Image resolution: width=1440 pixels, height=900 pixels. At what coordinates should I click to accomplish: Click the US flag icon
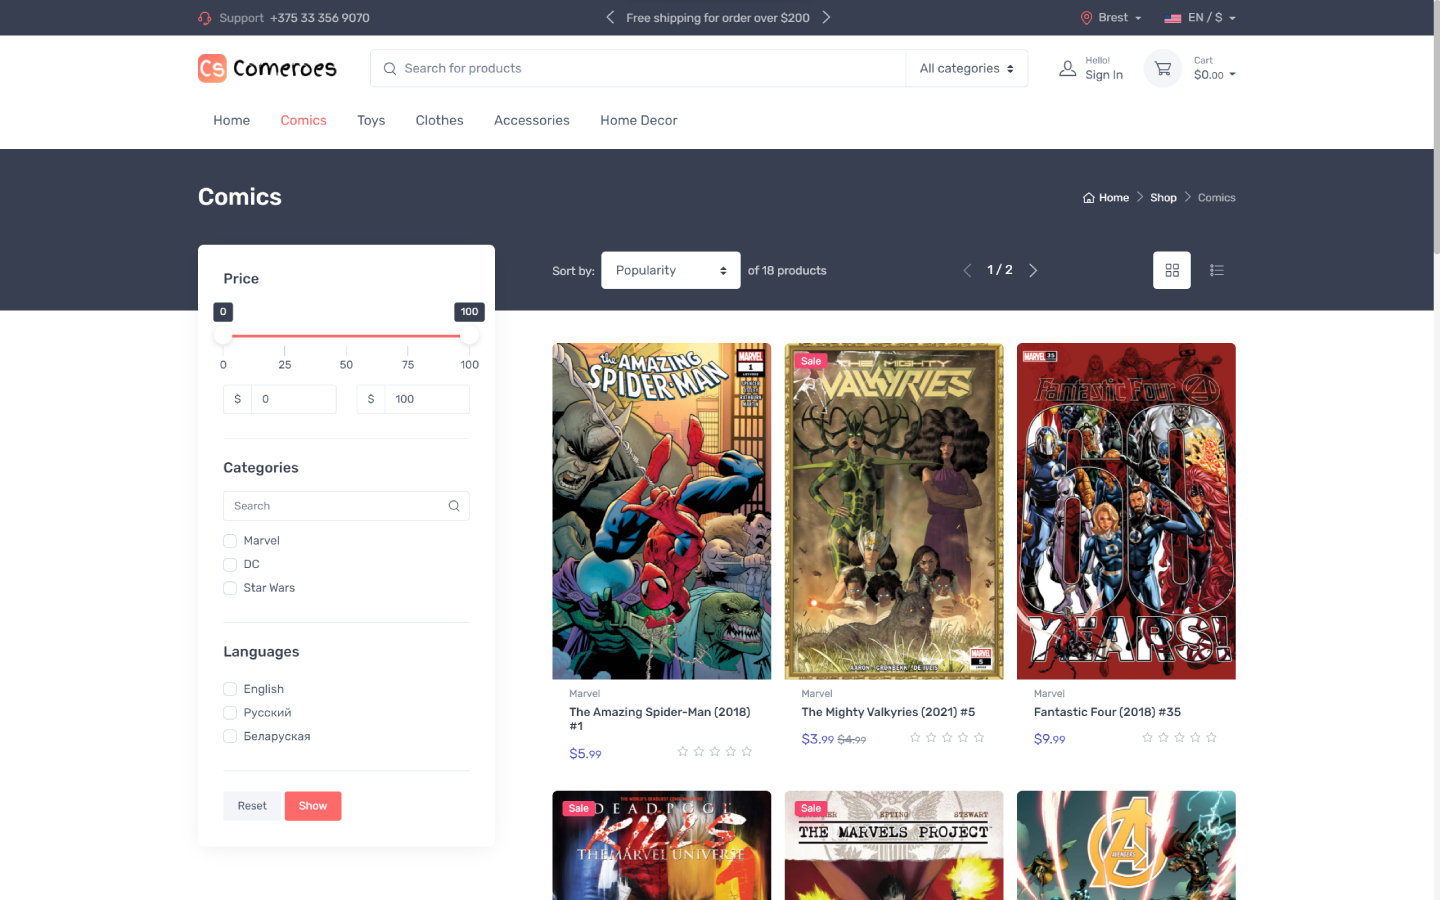[x=1173, y=18]
